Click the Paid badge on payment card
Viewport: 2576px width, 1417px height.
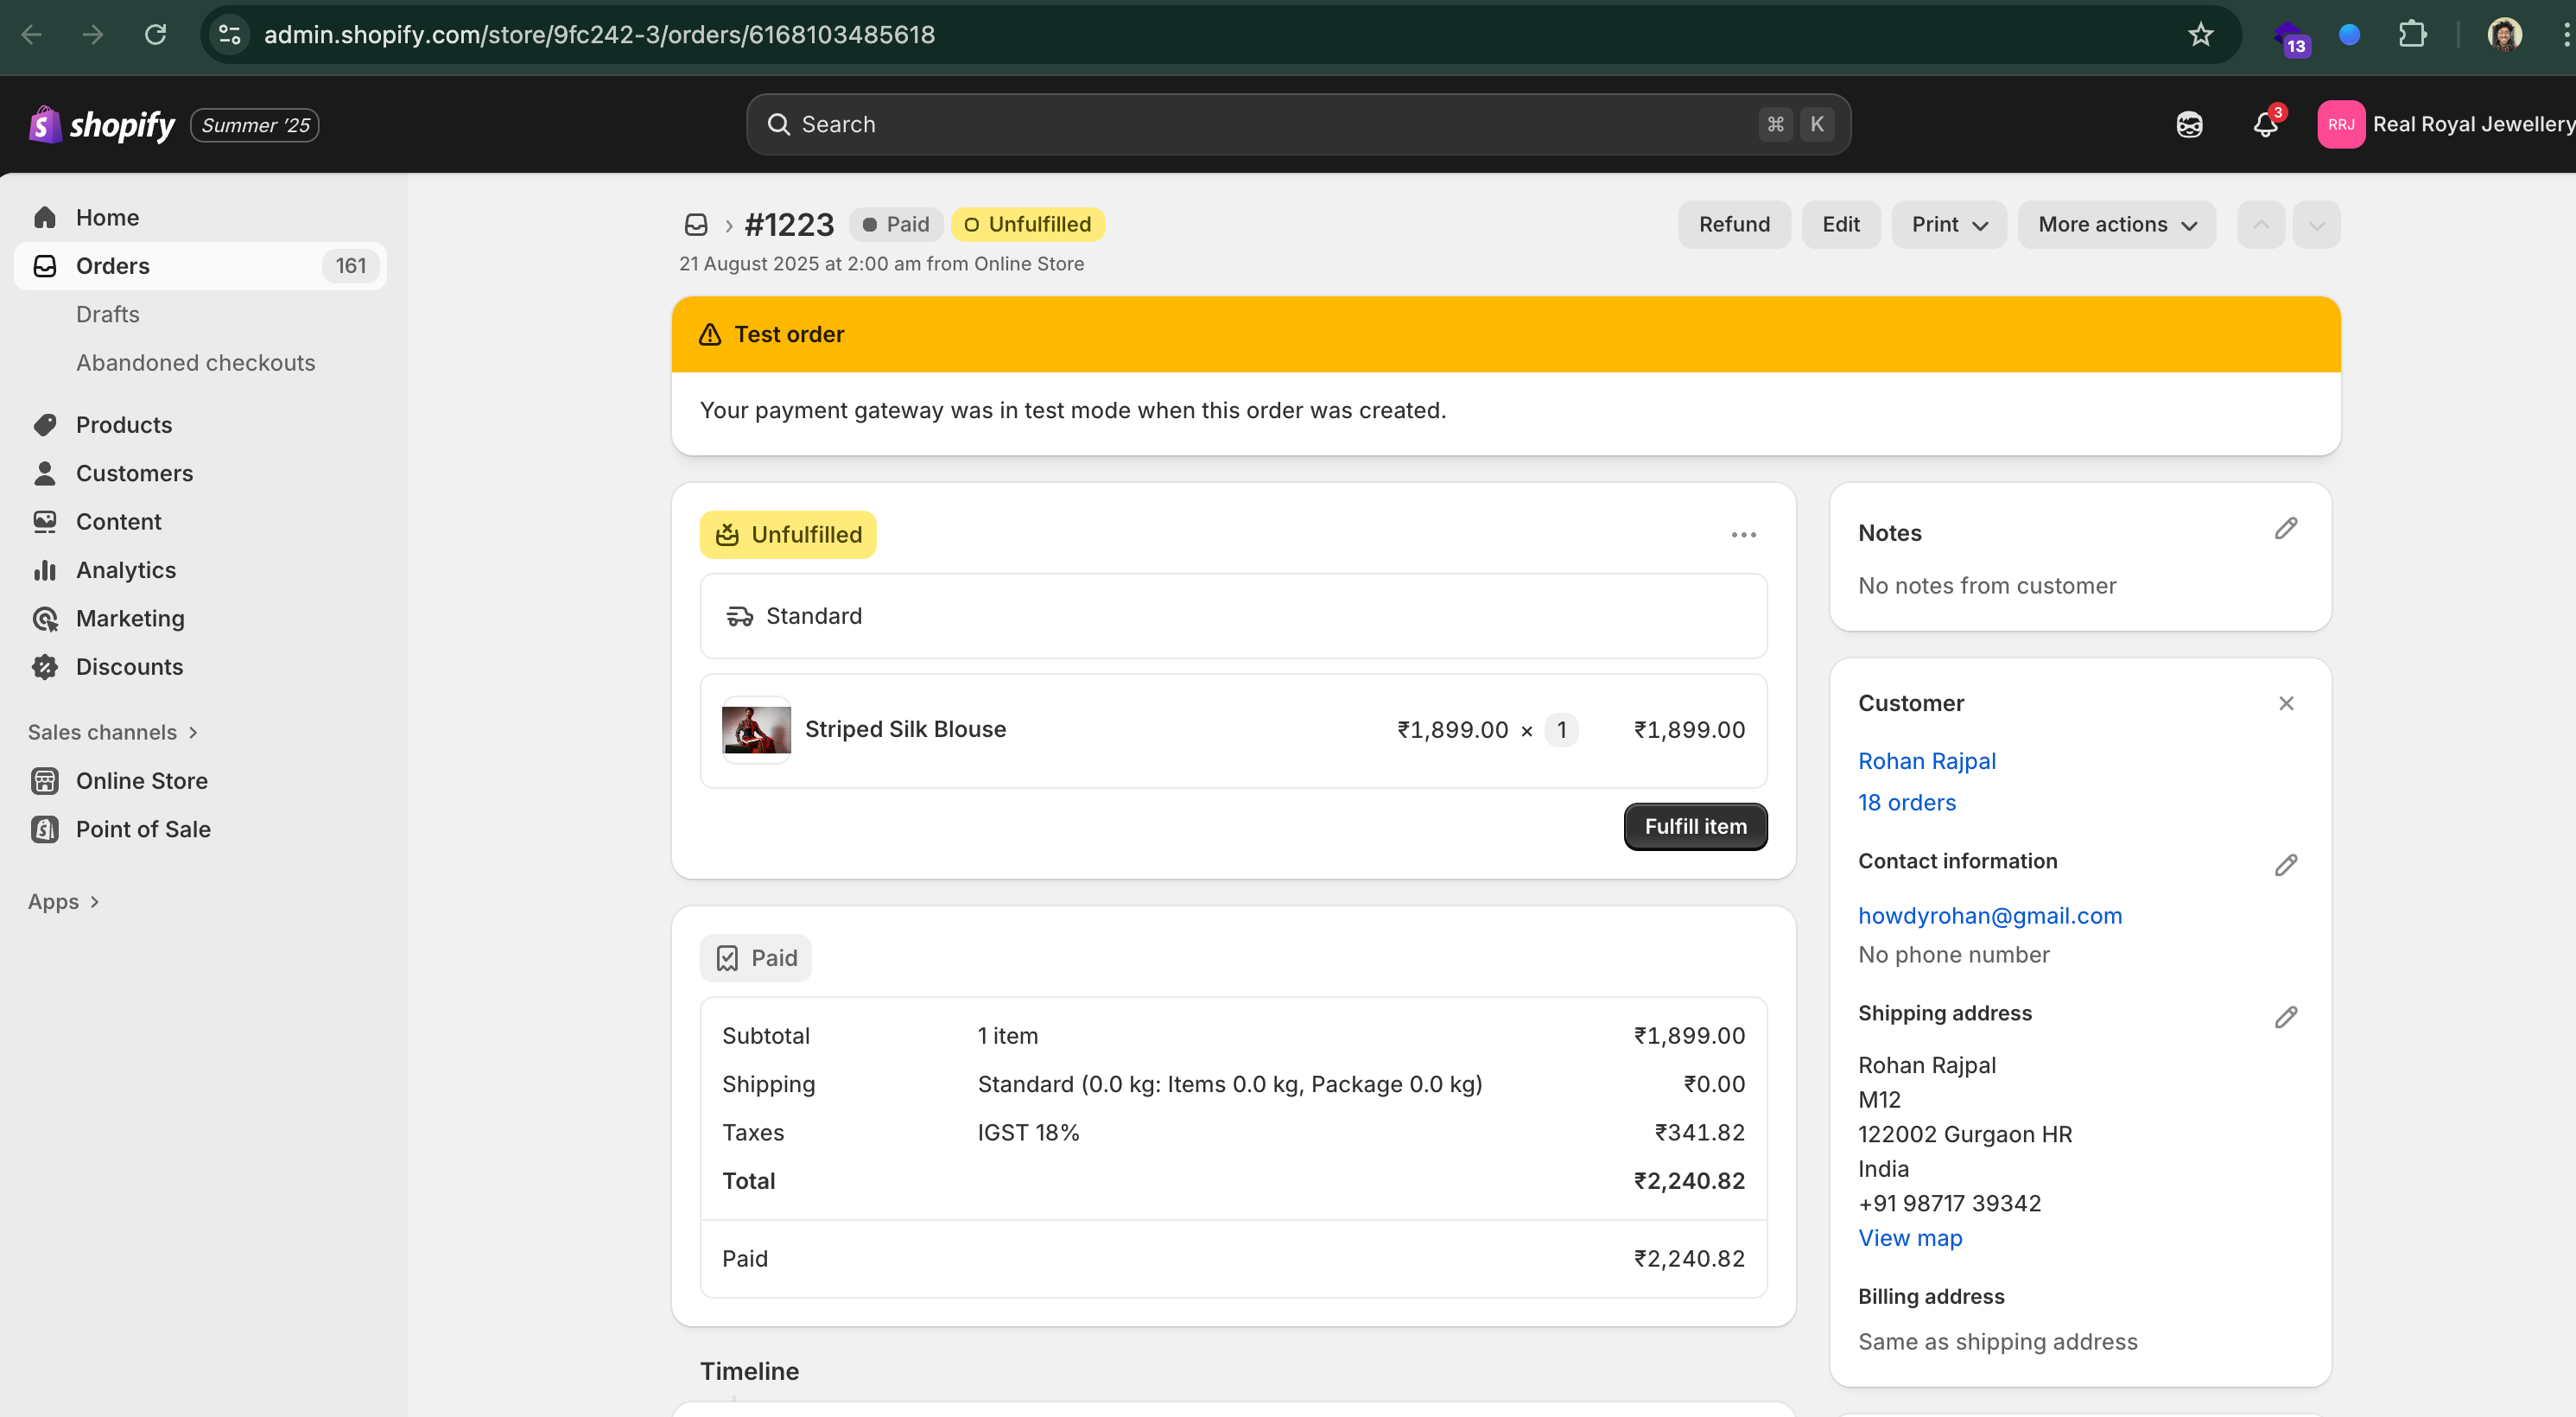coord(756,959)
